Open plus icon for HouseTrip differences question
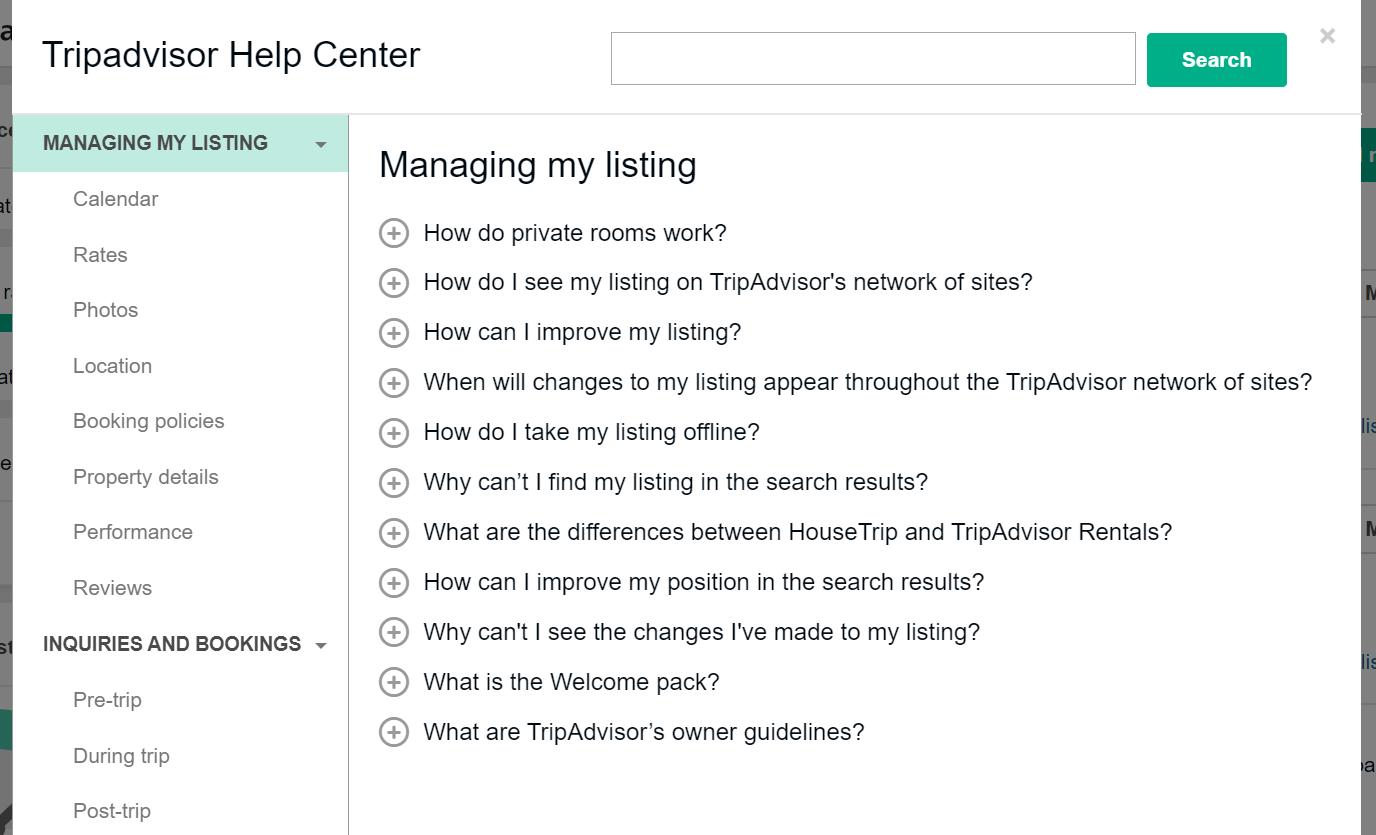 coord(394,533)
